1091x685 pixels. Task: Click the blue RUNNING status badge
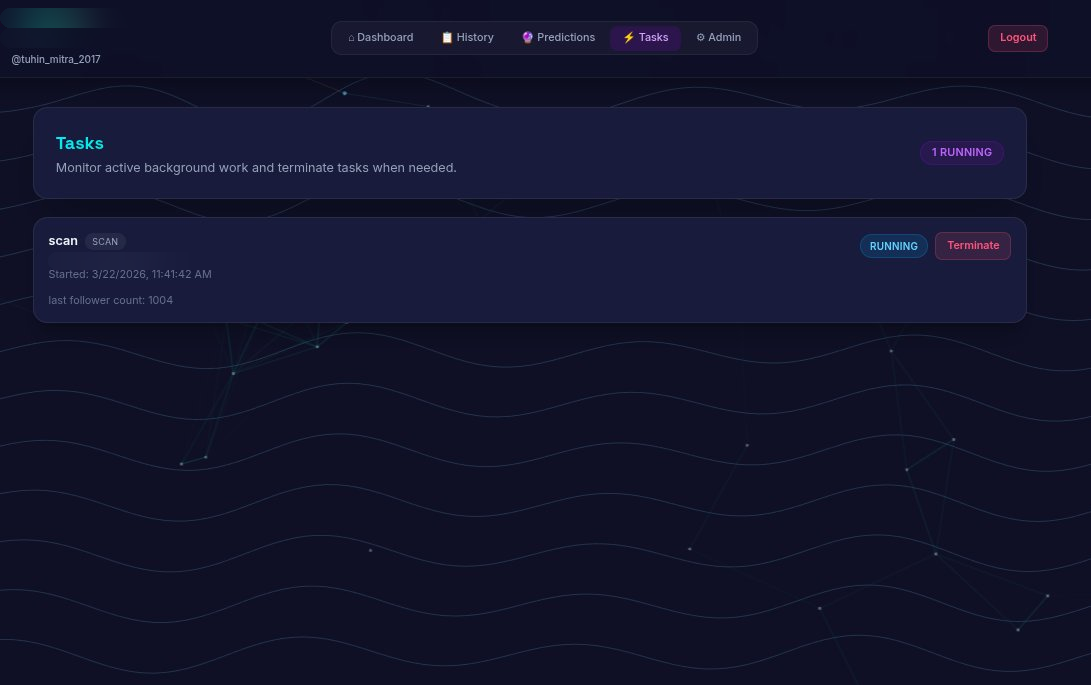pyautogui.click(x=893, y=246)
